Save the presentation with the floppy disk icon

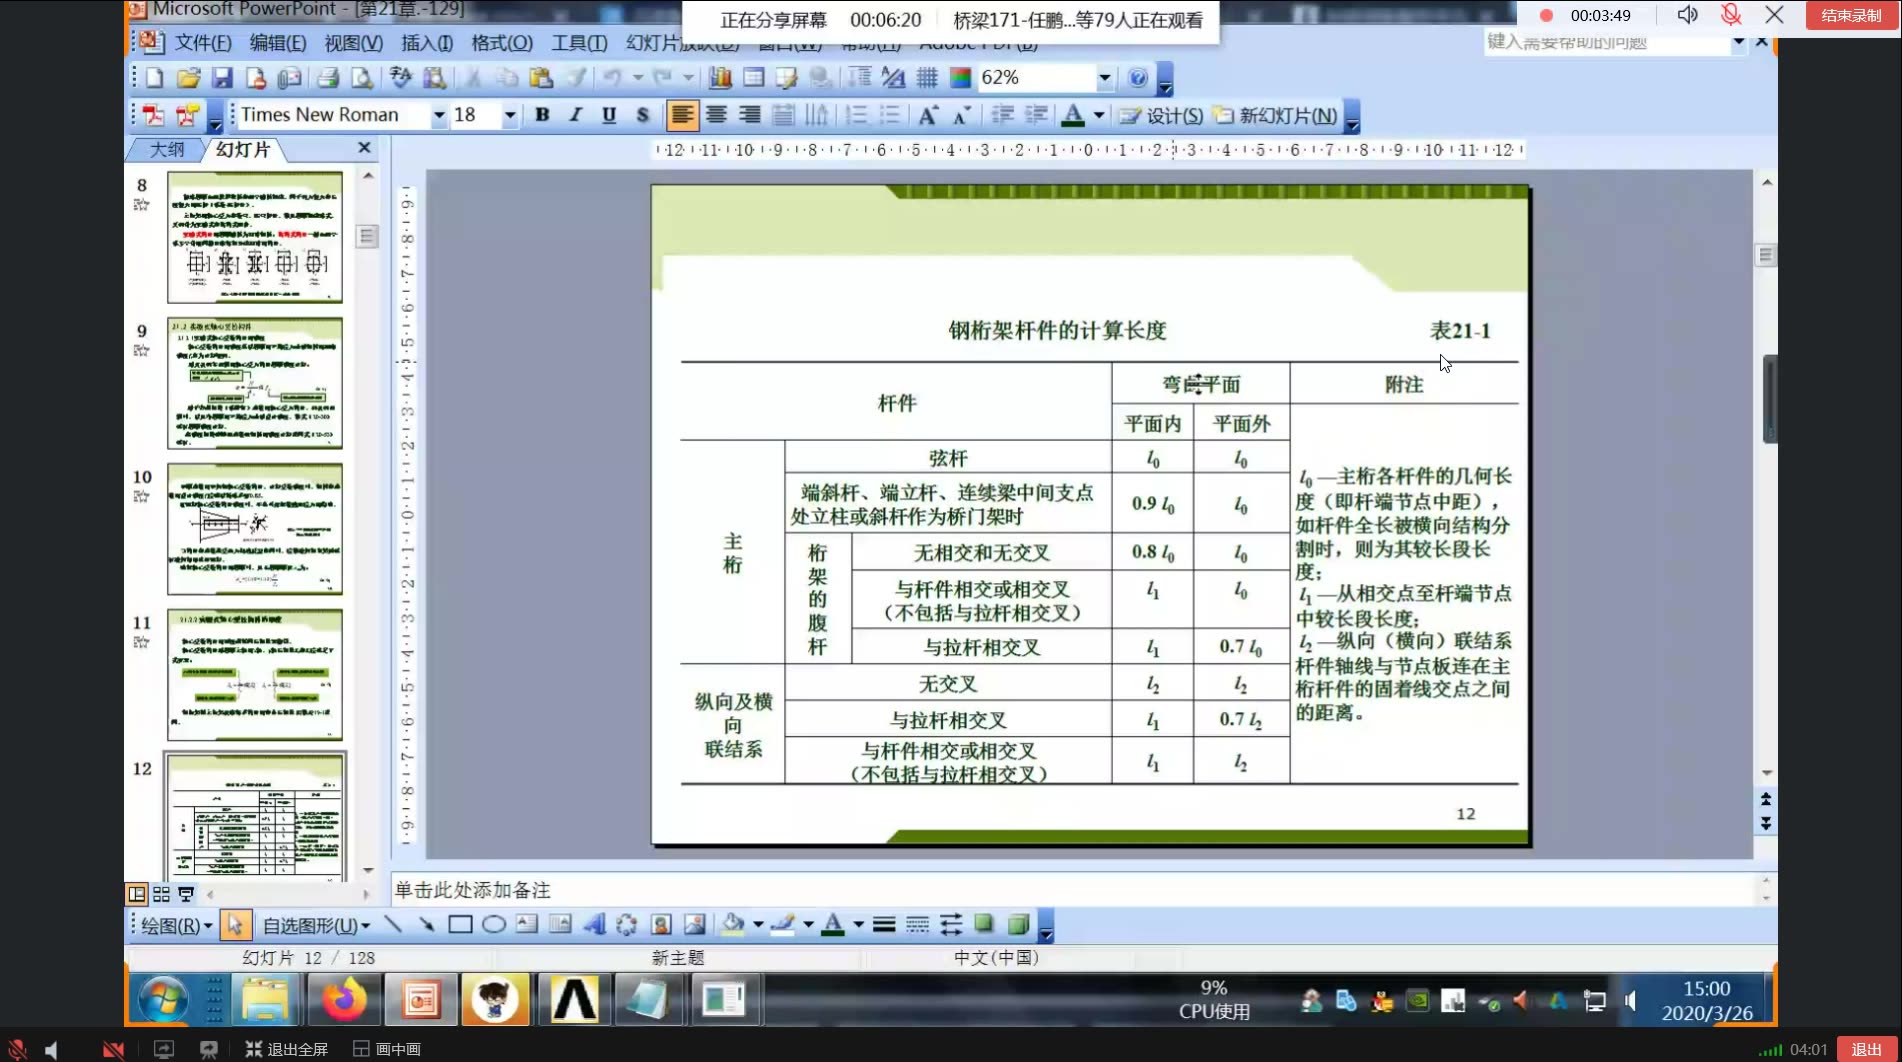point(222,78)
